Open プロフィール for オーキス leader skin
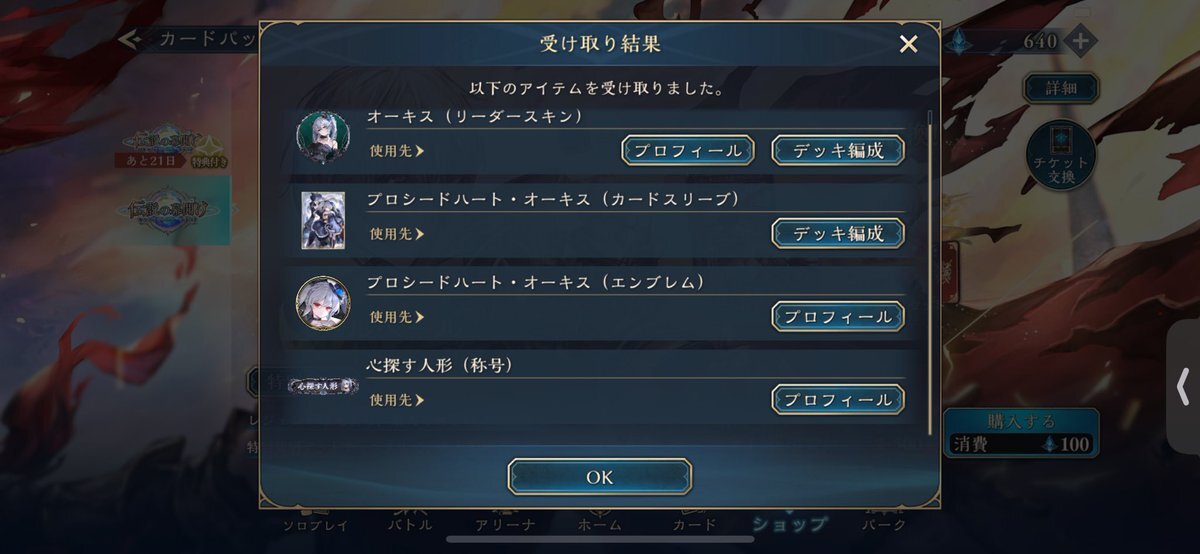 [x=688, y=150]
